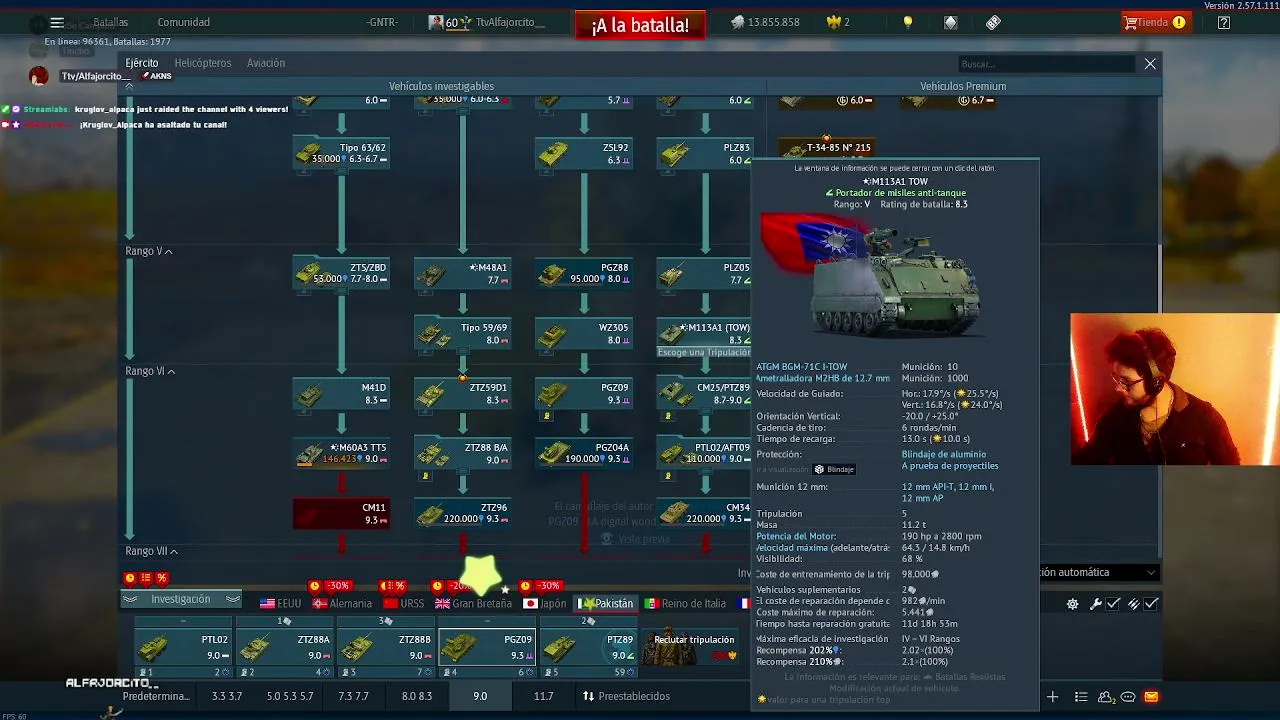Select the URSS nation tab
This screenshot has width=1280, height=720.
pyautogui.click(x=404, y=604)
